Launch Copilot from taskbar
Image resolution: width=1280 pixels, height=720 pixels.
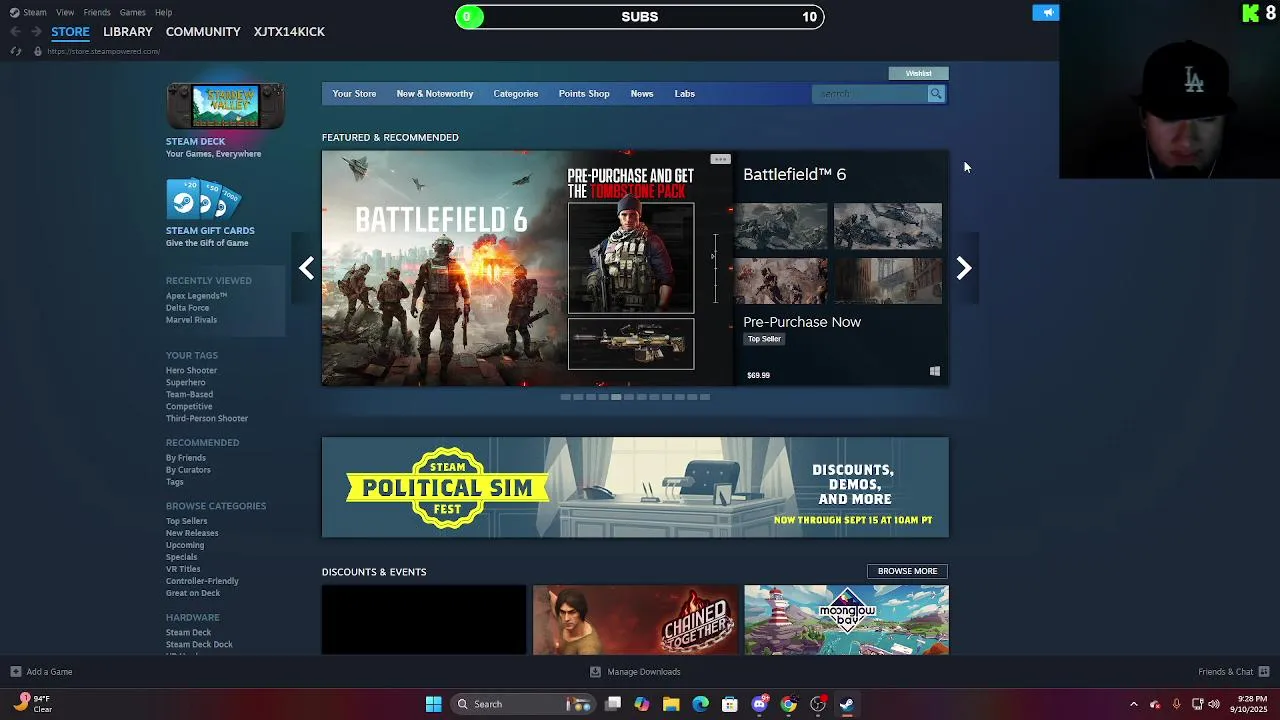[x=642, y=704]
